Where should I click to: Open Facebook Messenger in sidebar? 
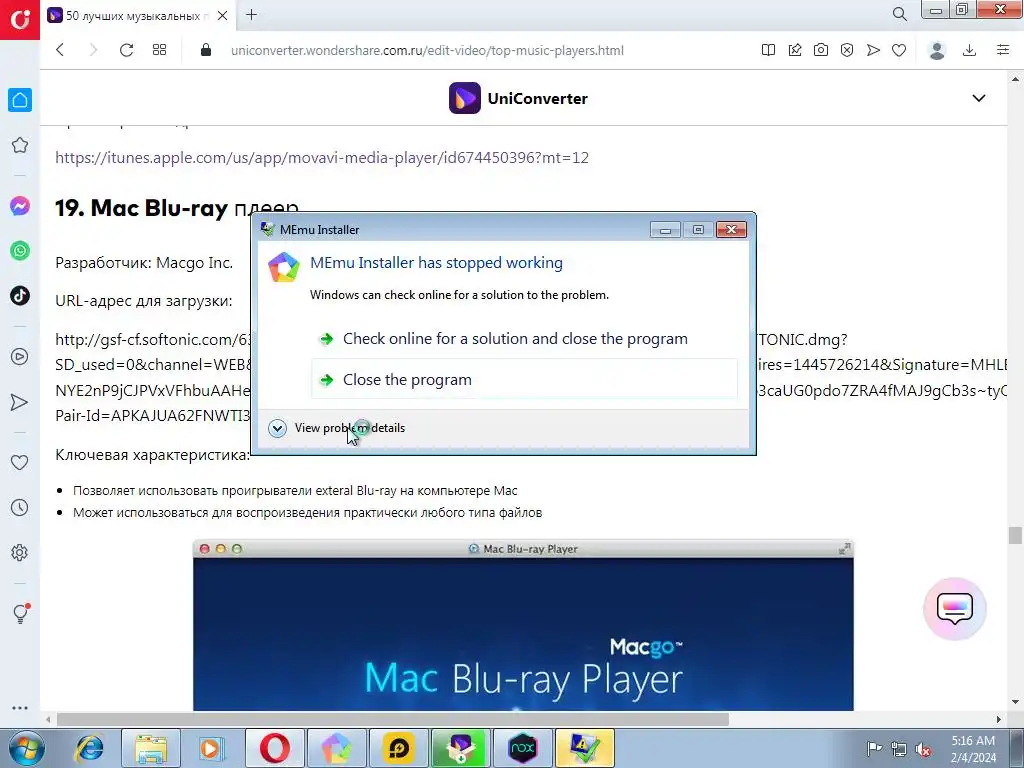click(20, 206)
